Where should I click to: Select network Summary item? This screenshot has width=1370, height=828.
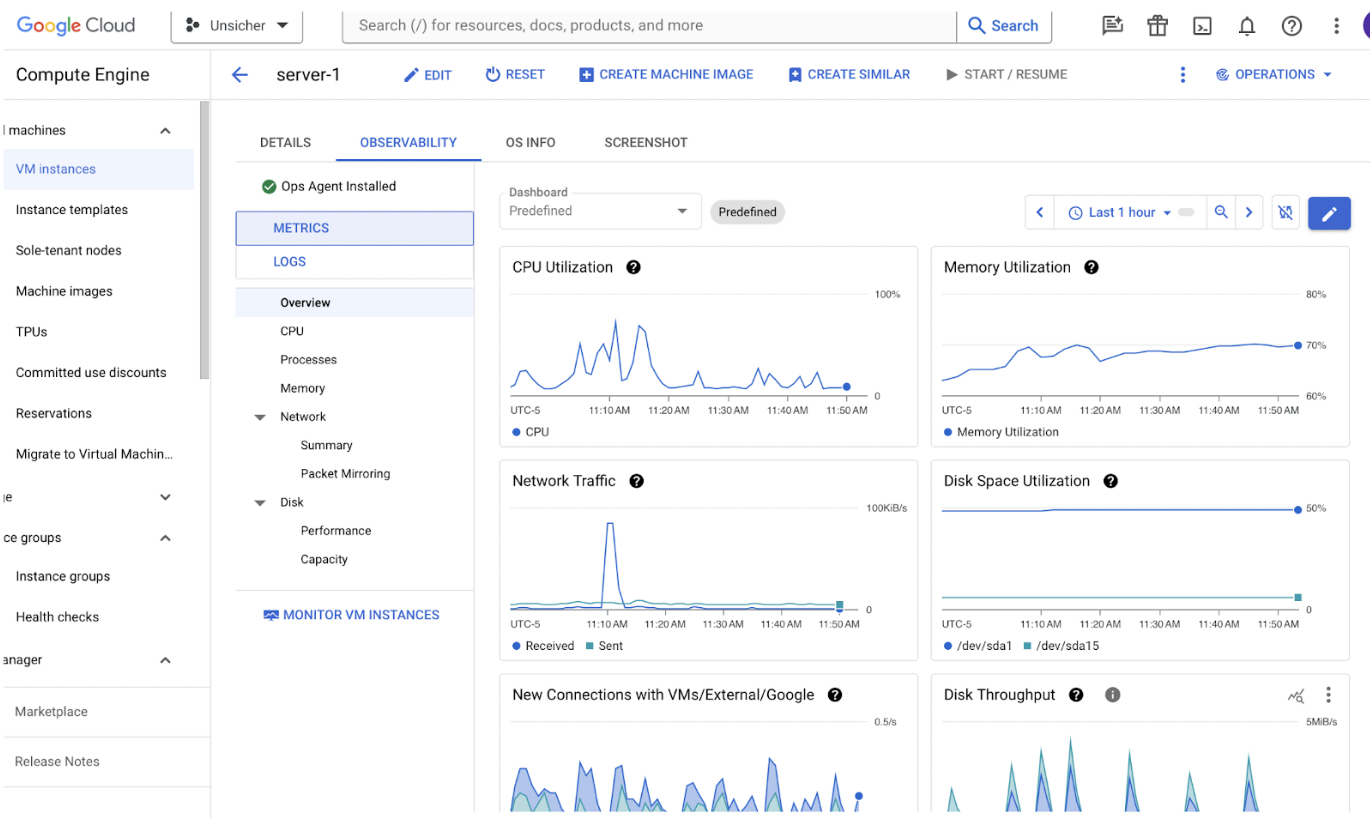(326, 445)
